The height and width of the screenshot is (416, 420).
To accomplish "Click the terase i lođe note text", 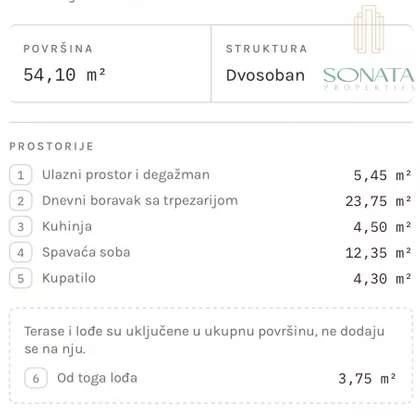I will (204, 340).
